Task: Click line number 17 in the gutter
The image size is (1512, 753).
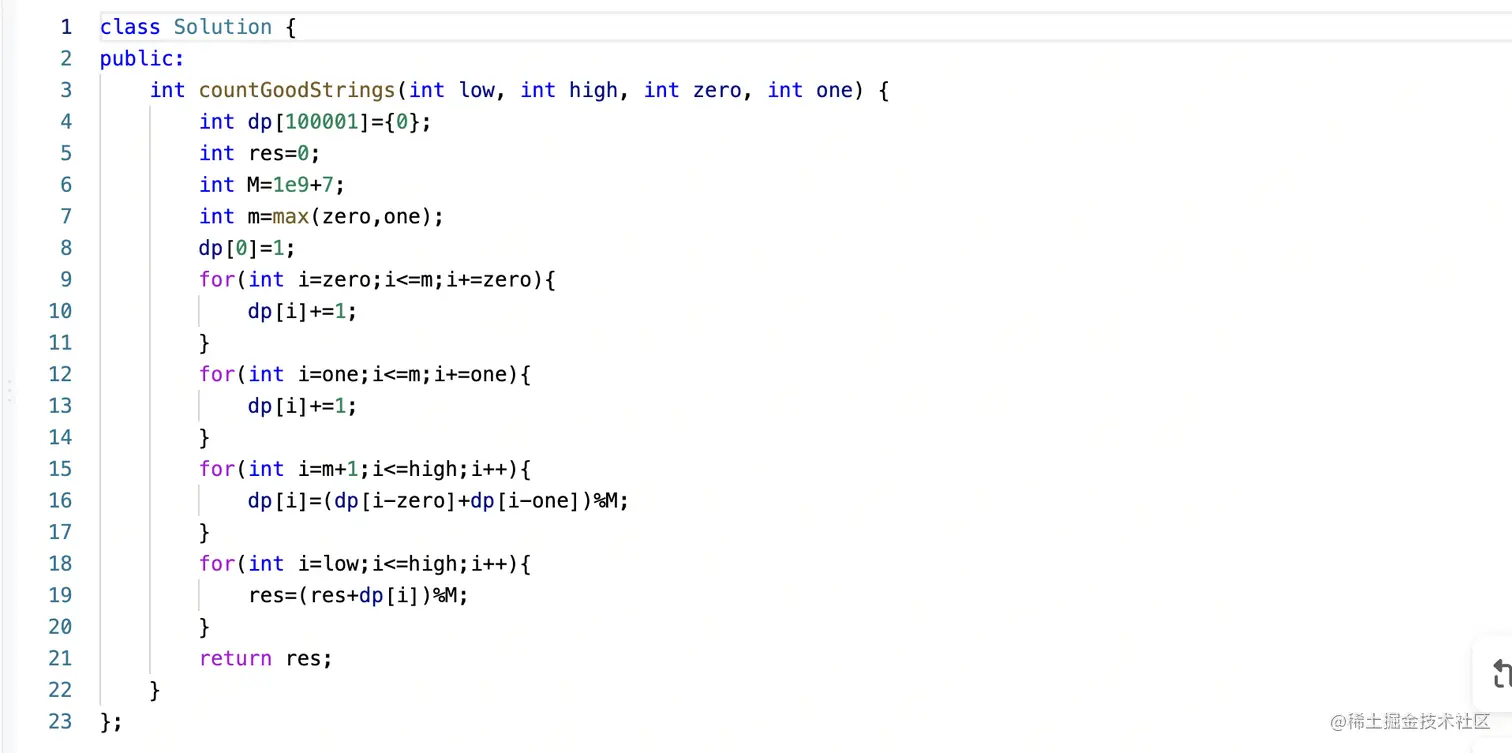Action: point(60,532)
